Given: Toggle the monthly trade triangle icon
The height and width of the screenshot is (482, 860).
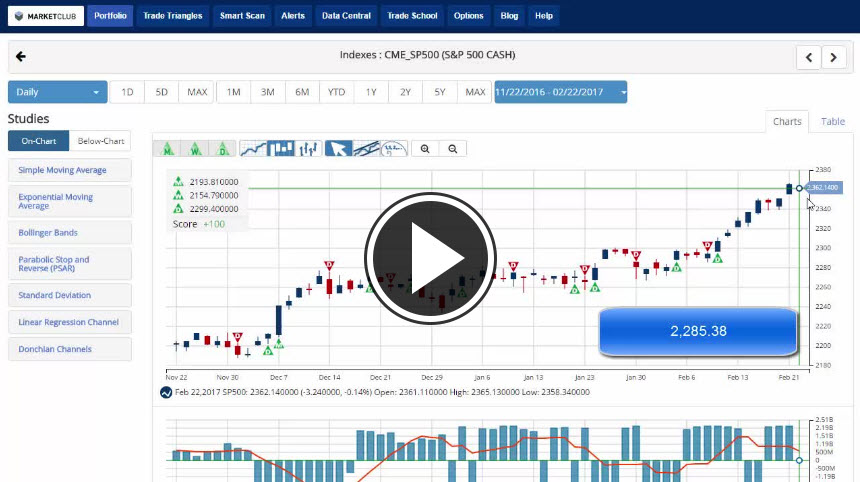Looking at the screenshot, I should point(168,149).
